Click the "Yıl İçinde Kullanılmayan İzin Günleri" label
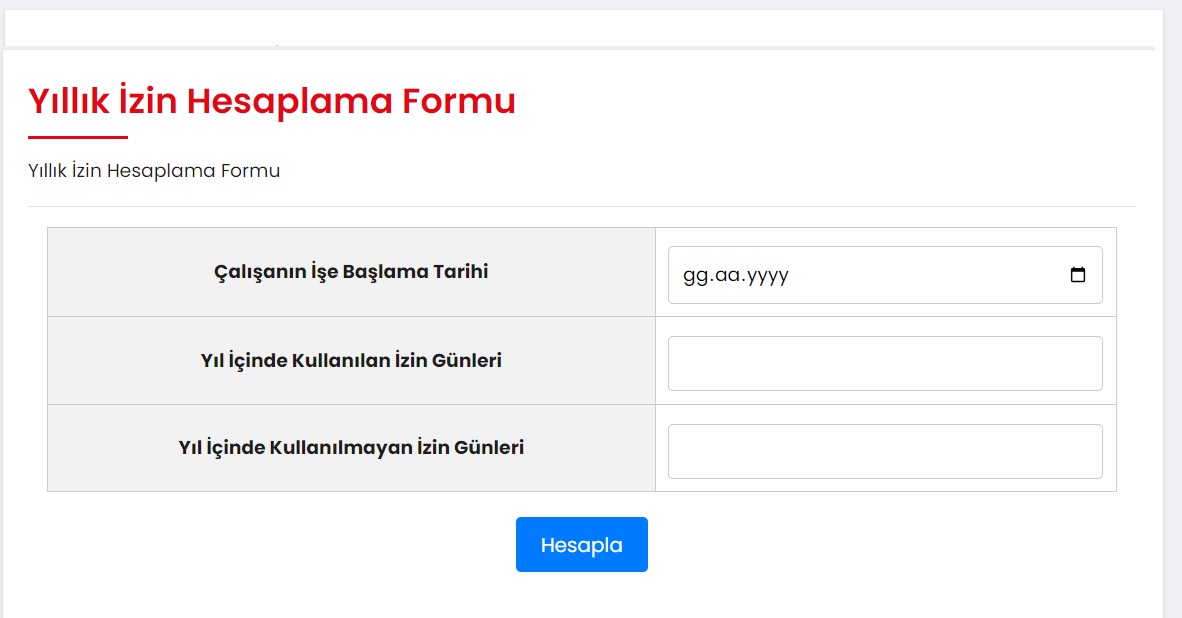 pos(351,448)
